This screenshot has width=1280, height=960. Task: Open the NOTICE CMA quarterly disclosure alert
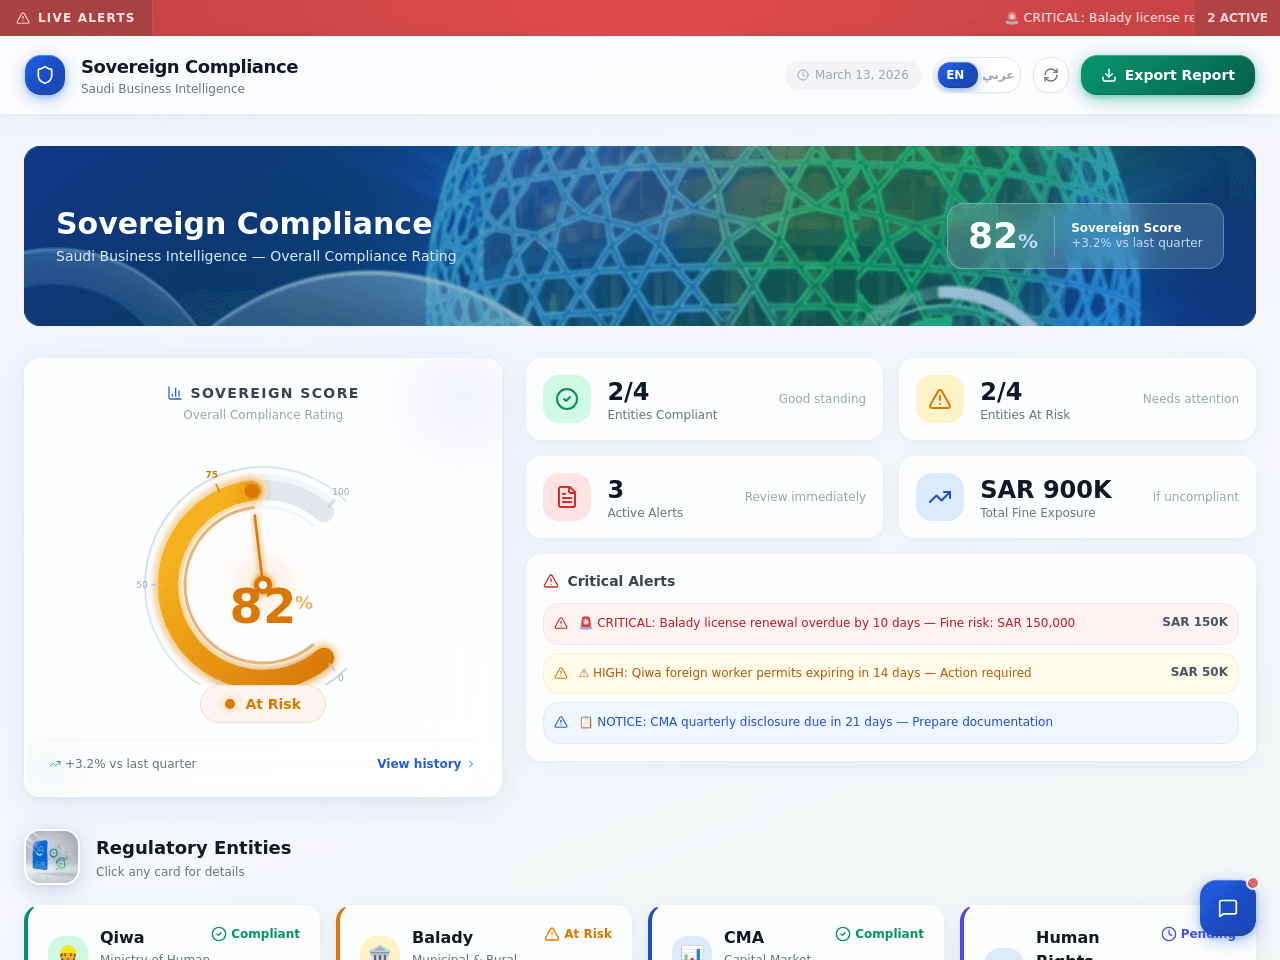[891, 722]
